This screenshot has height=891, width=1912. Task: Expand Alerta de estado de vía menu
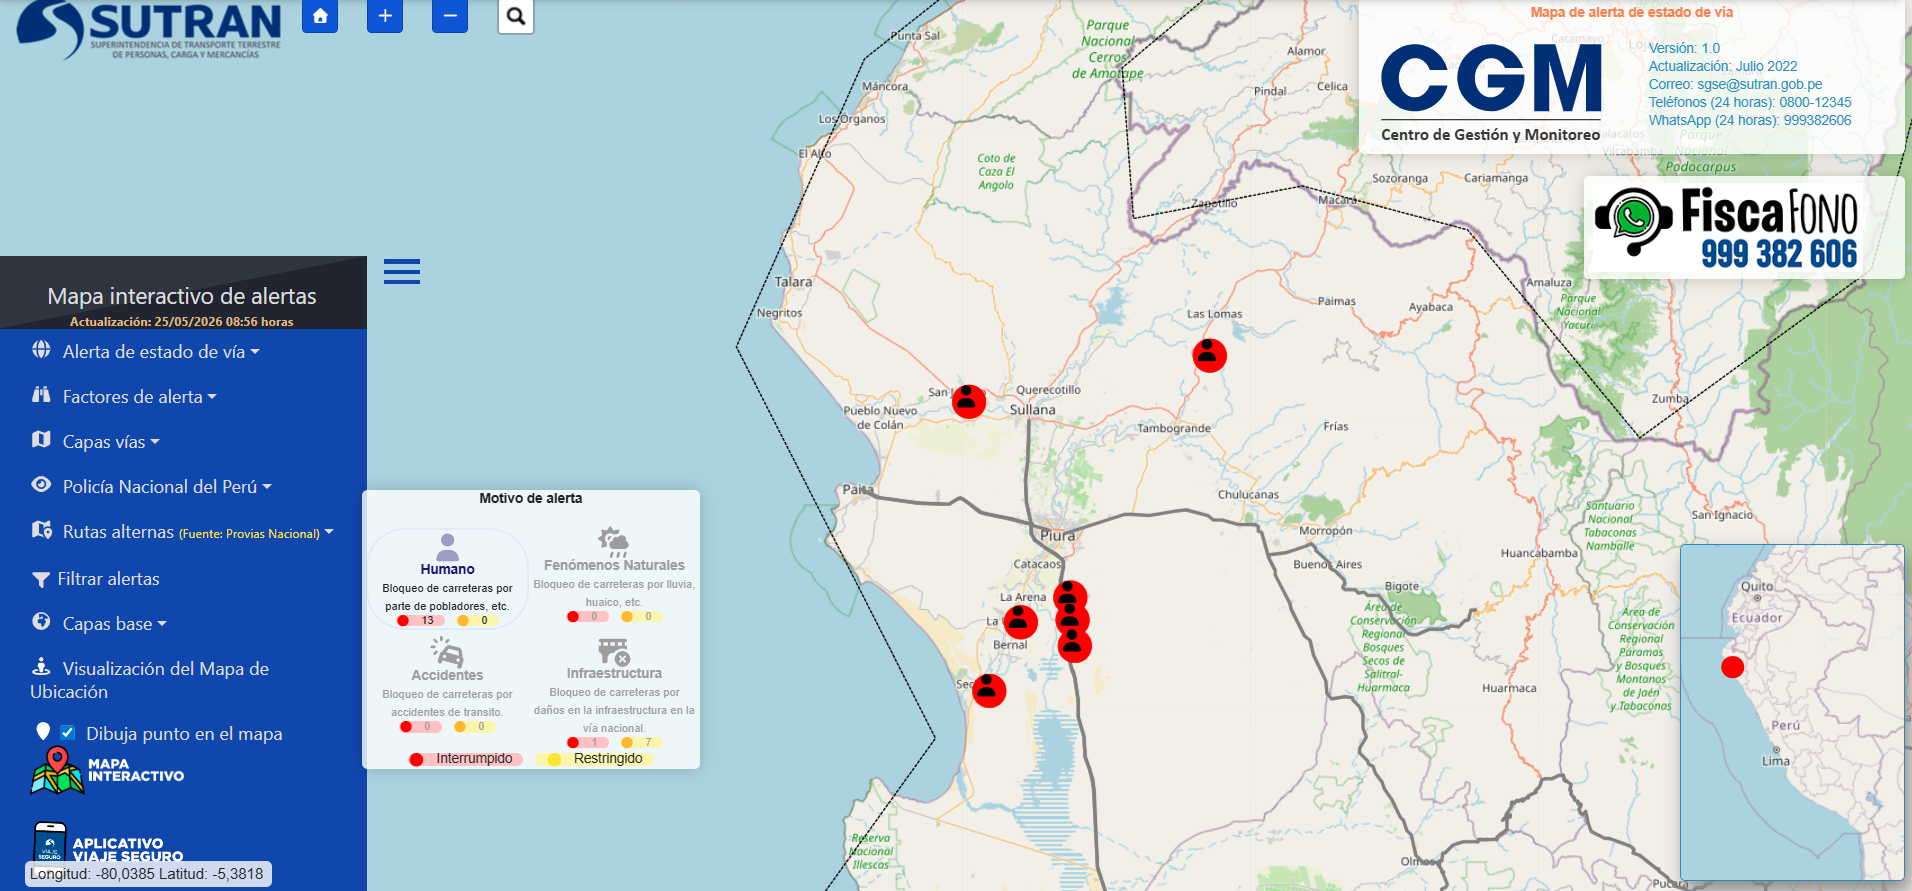(x=161, y=352)
